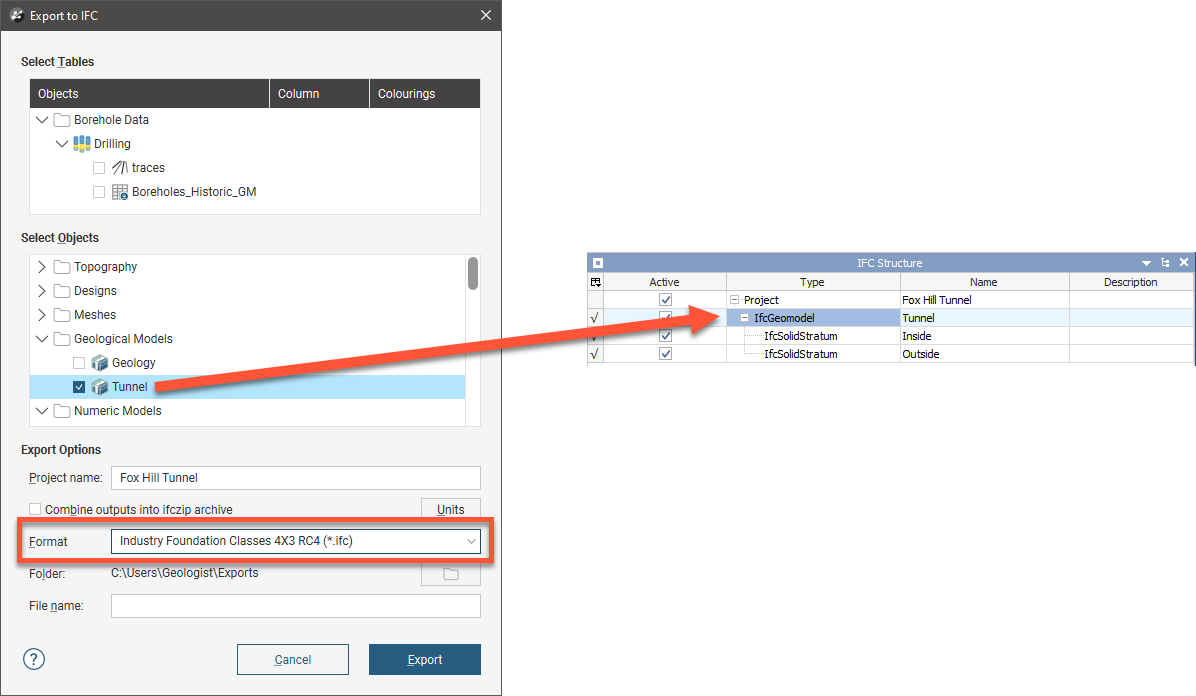Select the Outside name cell

(984, 354)
